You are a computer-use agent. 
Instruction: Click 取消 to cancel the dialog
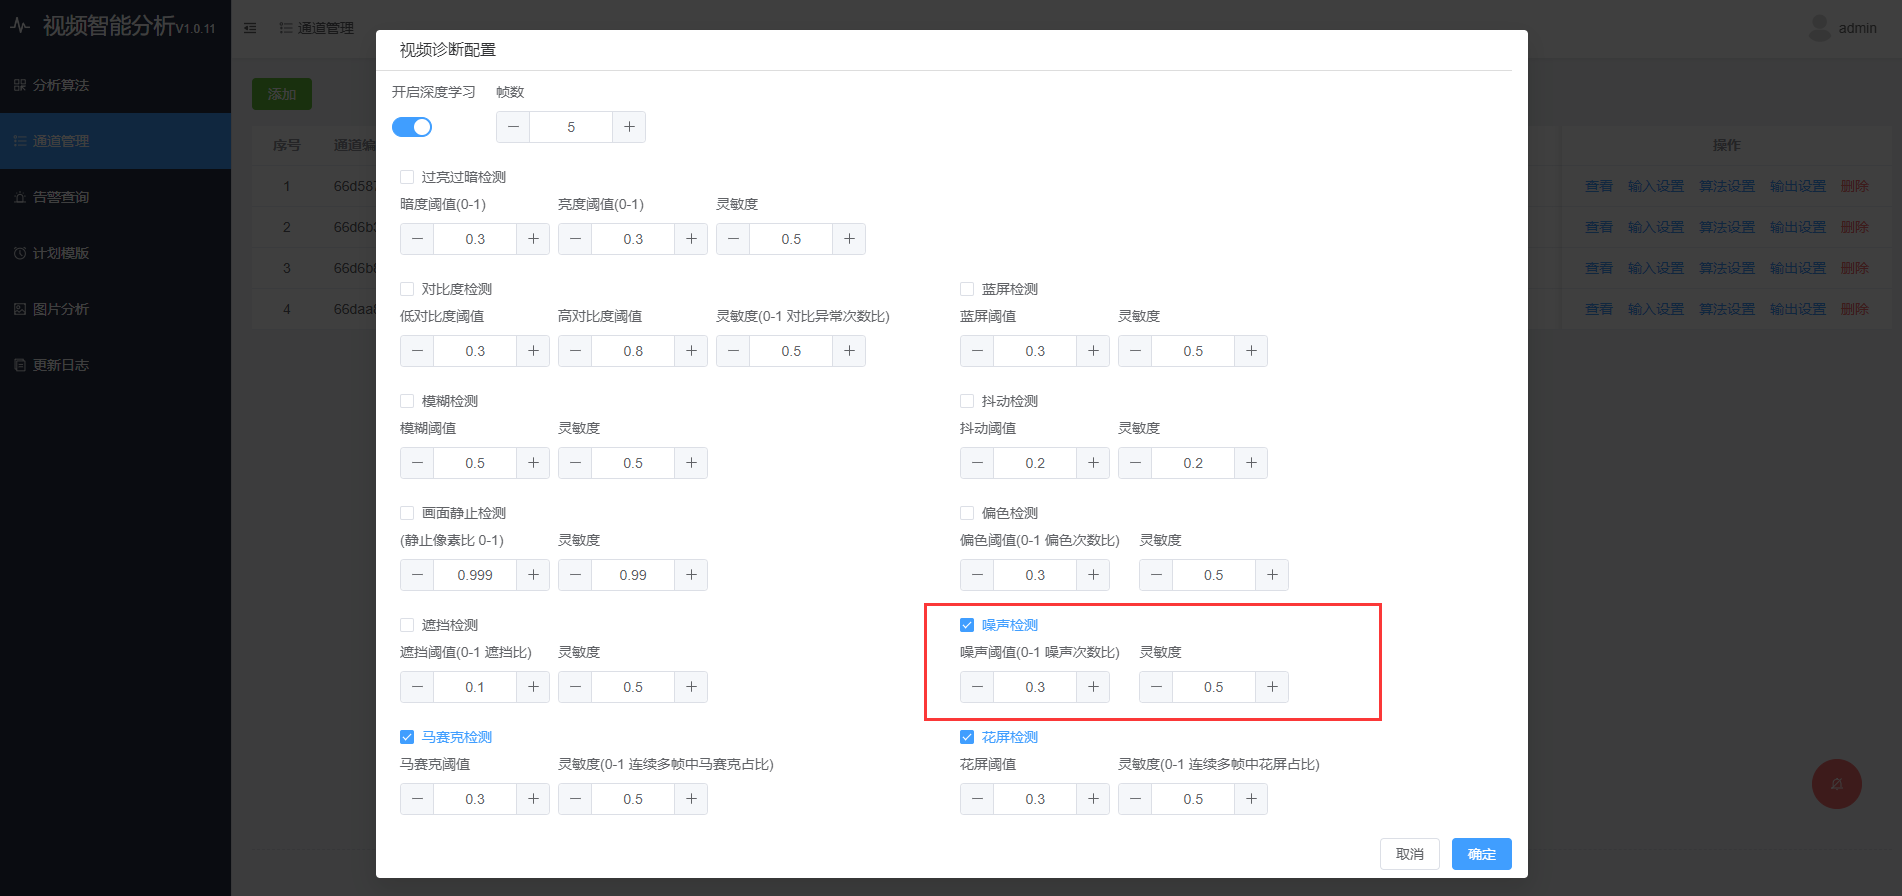[x=1410, y=854]
